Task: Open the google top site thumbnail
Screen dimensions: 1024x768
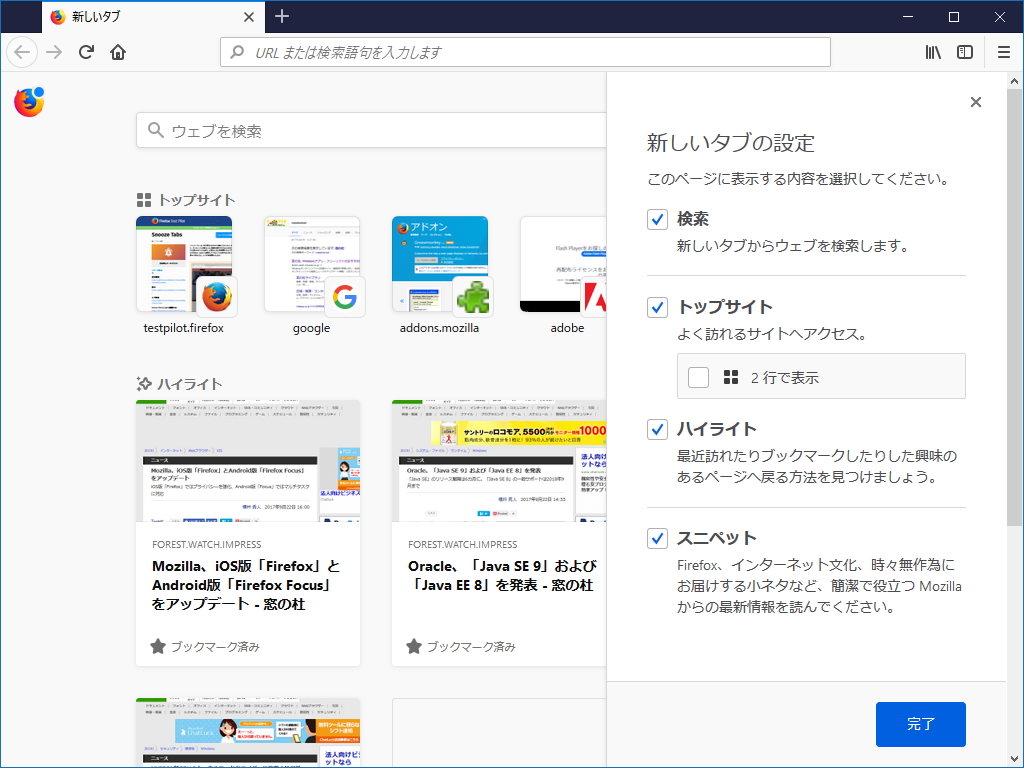Action: click(311, 264)
